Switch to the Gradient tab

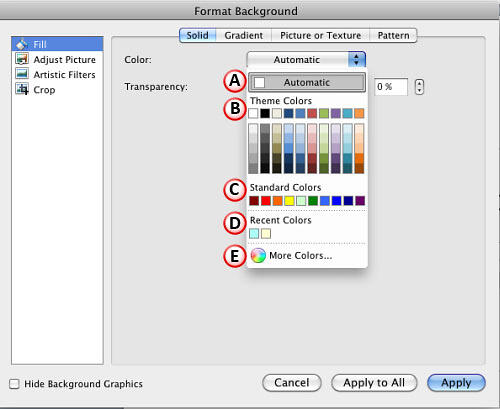[x=244, y=35]
